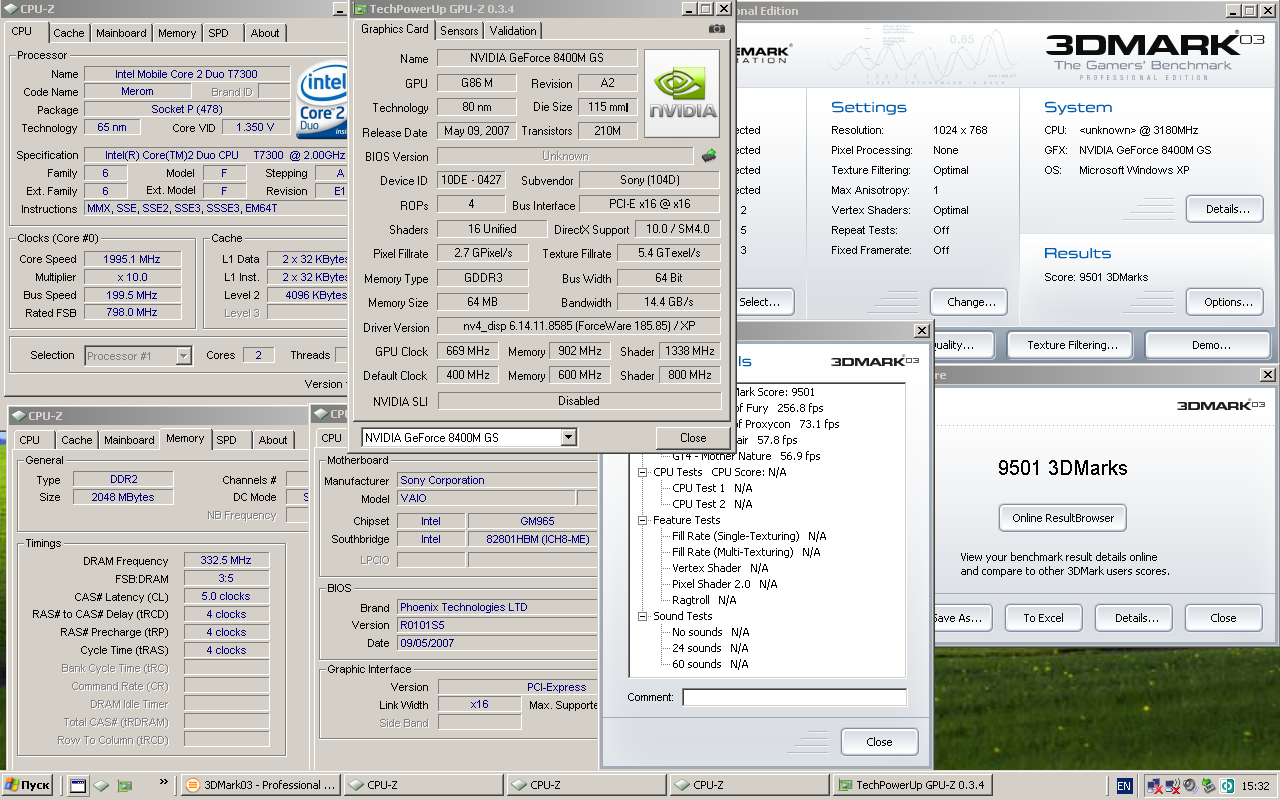Click the green Safely Remove Hardware tray icon
Screen dimensions: 1280x800
click(x=1208, y=786)
